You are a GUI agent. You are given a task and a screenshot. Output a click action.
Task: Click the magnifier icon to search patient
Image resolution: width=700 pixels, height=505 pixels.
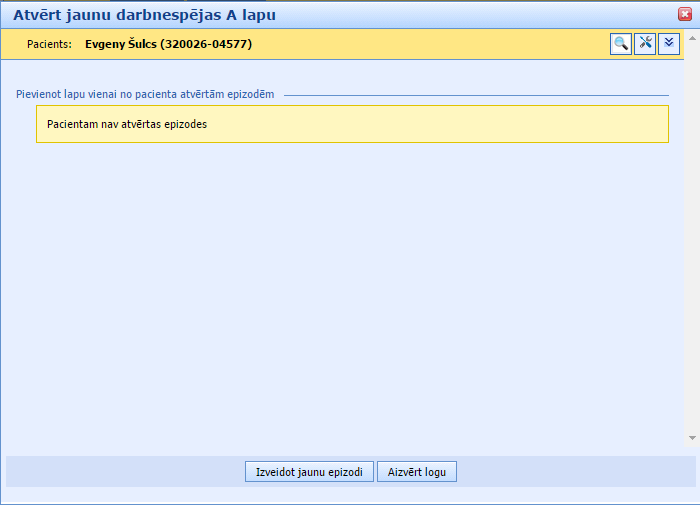621,44
